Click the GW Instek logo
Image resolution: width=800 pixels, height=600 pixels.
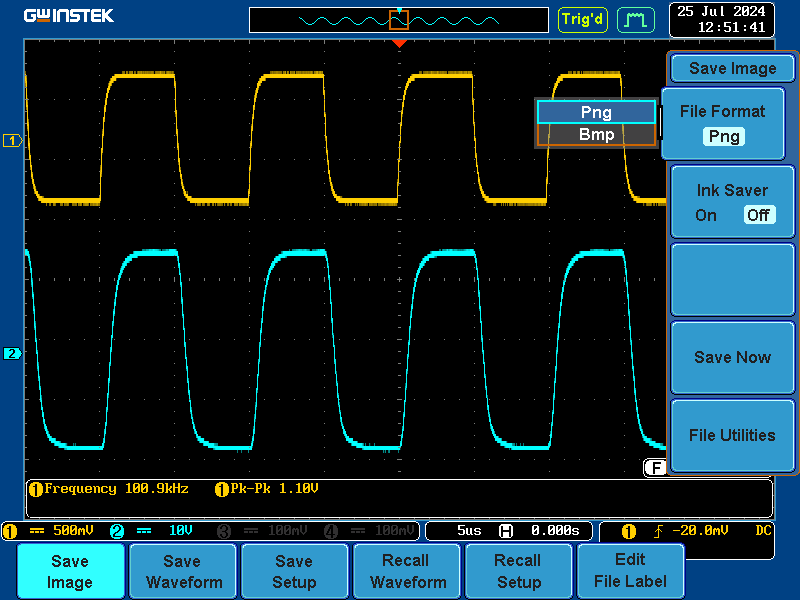69,16
